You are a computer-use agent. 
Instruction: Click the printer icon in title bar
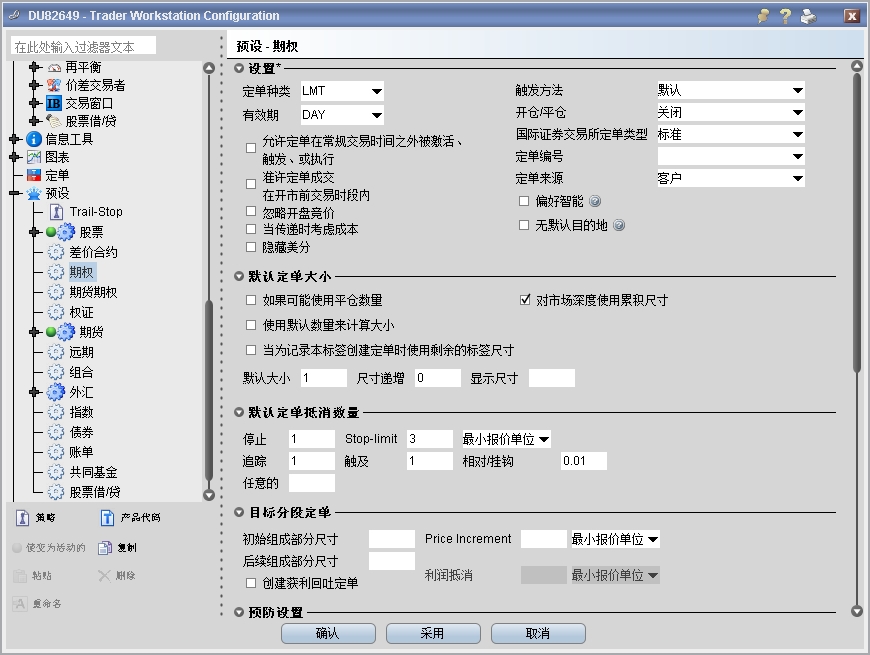click(810, 15)
